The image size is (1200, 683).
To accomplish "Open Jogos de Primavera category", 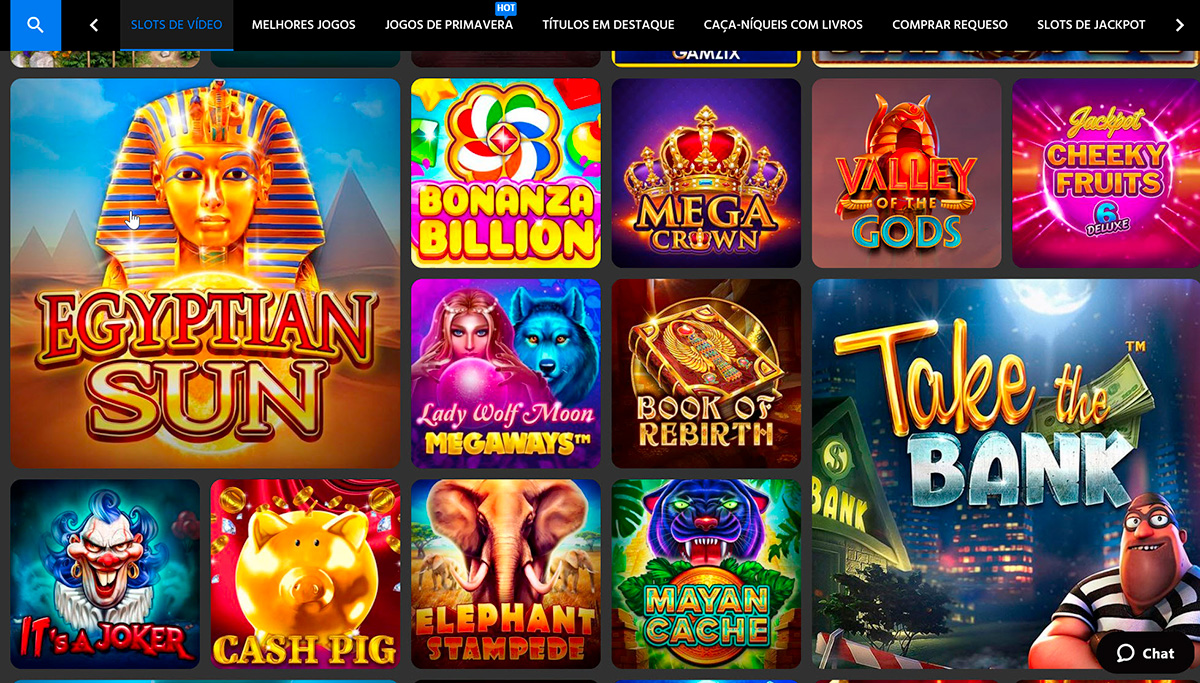I will coord(449,25).
